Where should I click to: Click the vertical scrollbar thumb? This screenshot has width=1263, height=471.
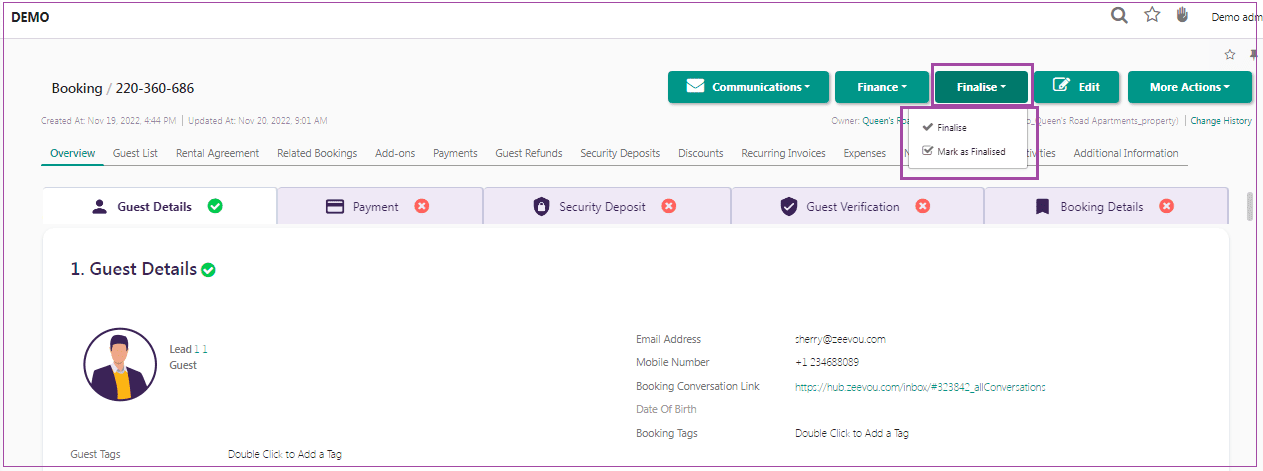click(1249, 206)
